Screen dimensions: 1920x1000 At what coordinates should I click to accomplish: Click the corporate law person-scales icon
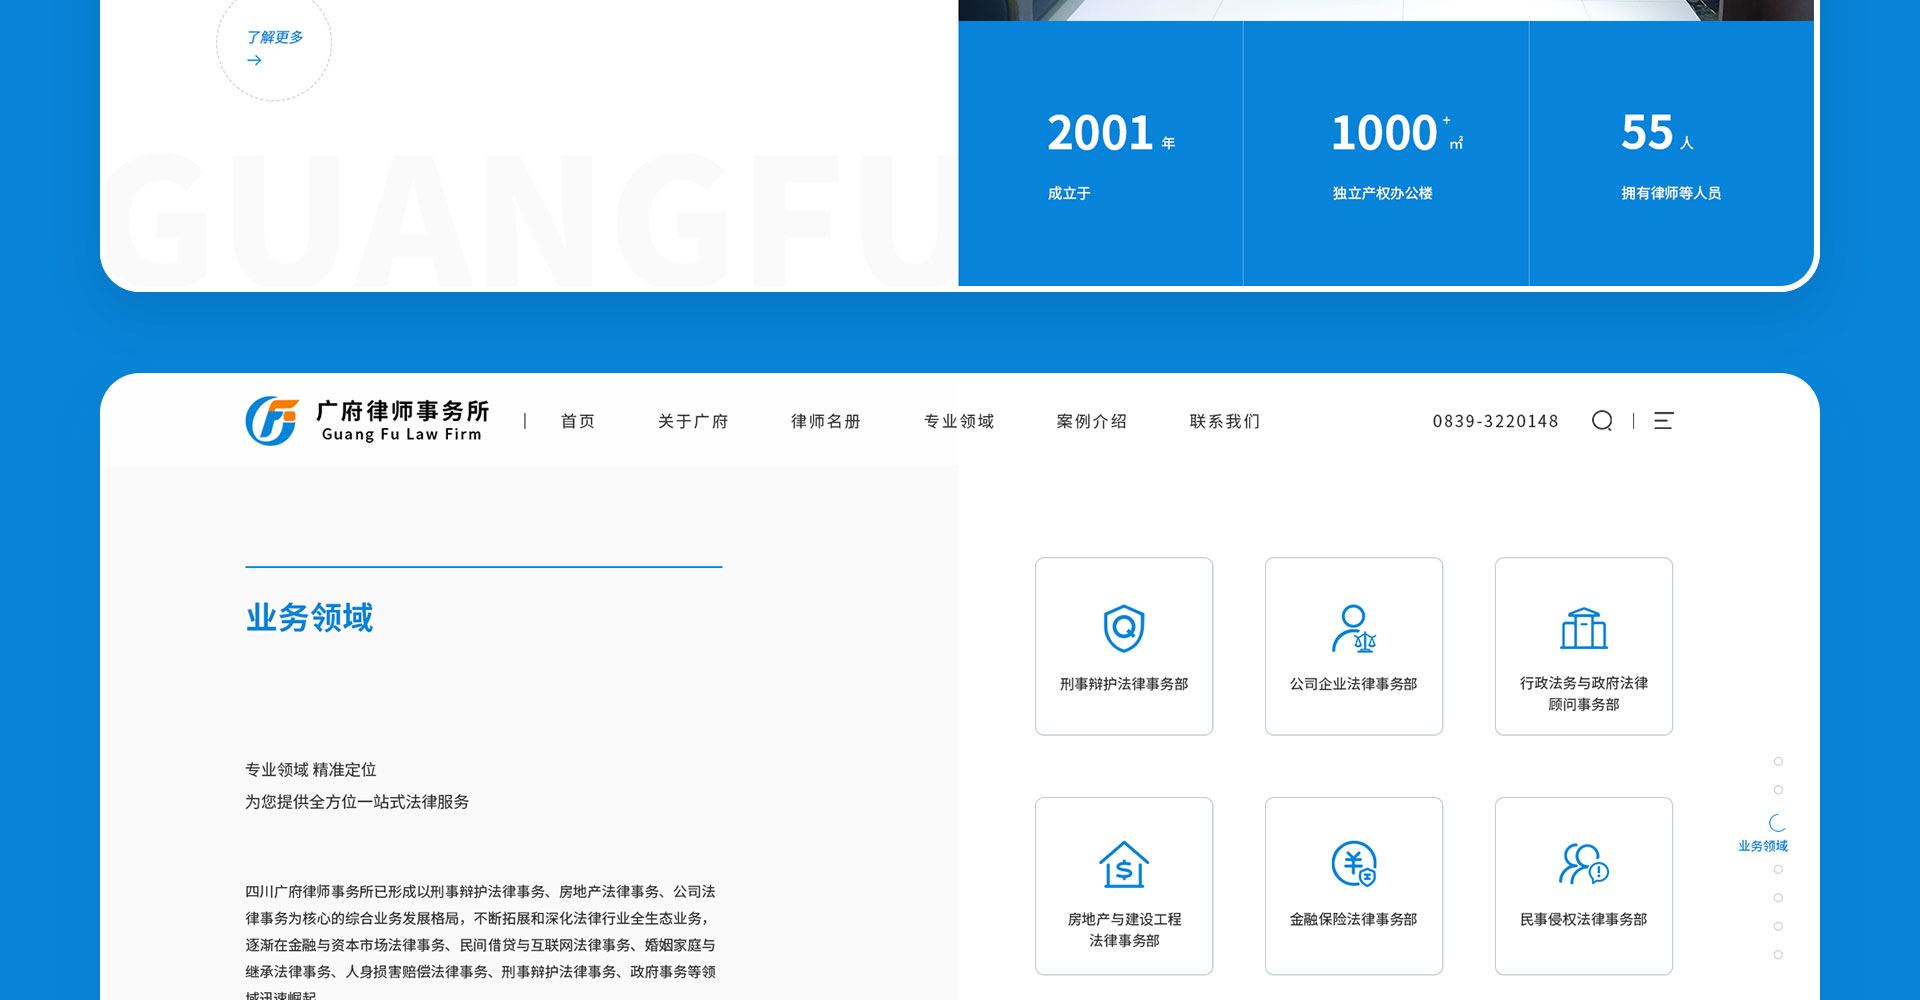point(1353,629)
